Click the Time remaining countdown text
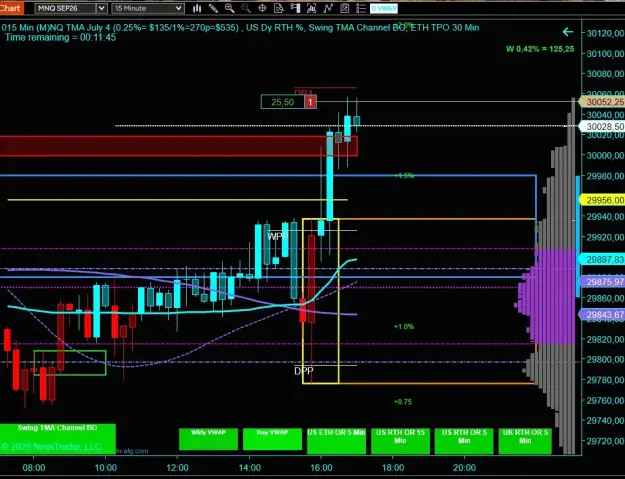The height and width of the screenshot is (479, 625). (x=61, y=37)
